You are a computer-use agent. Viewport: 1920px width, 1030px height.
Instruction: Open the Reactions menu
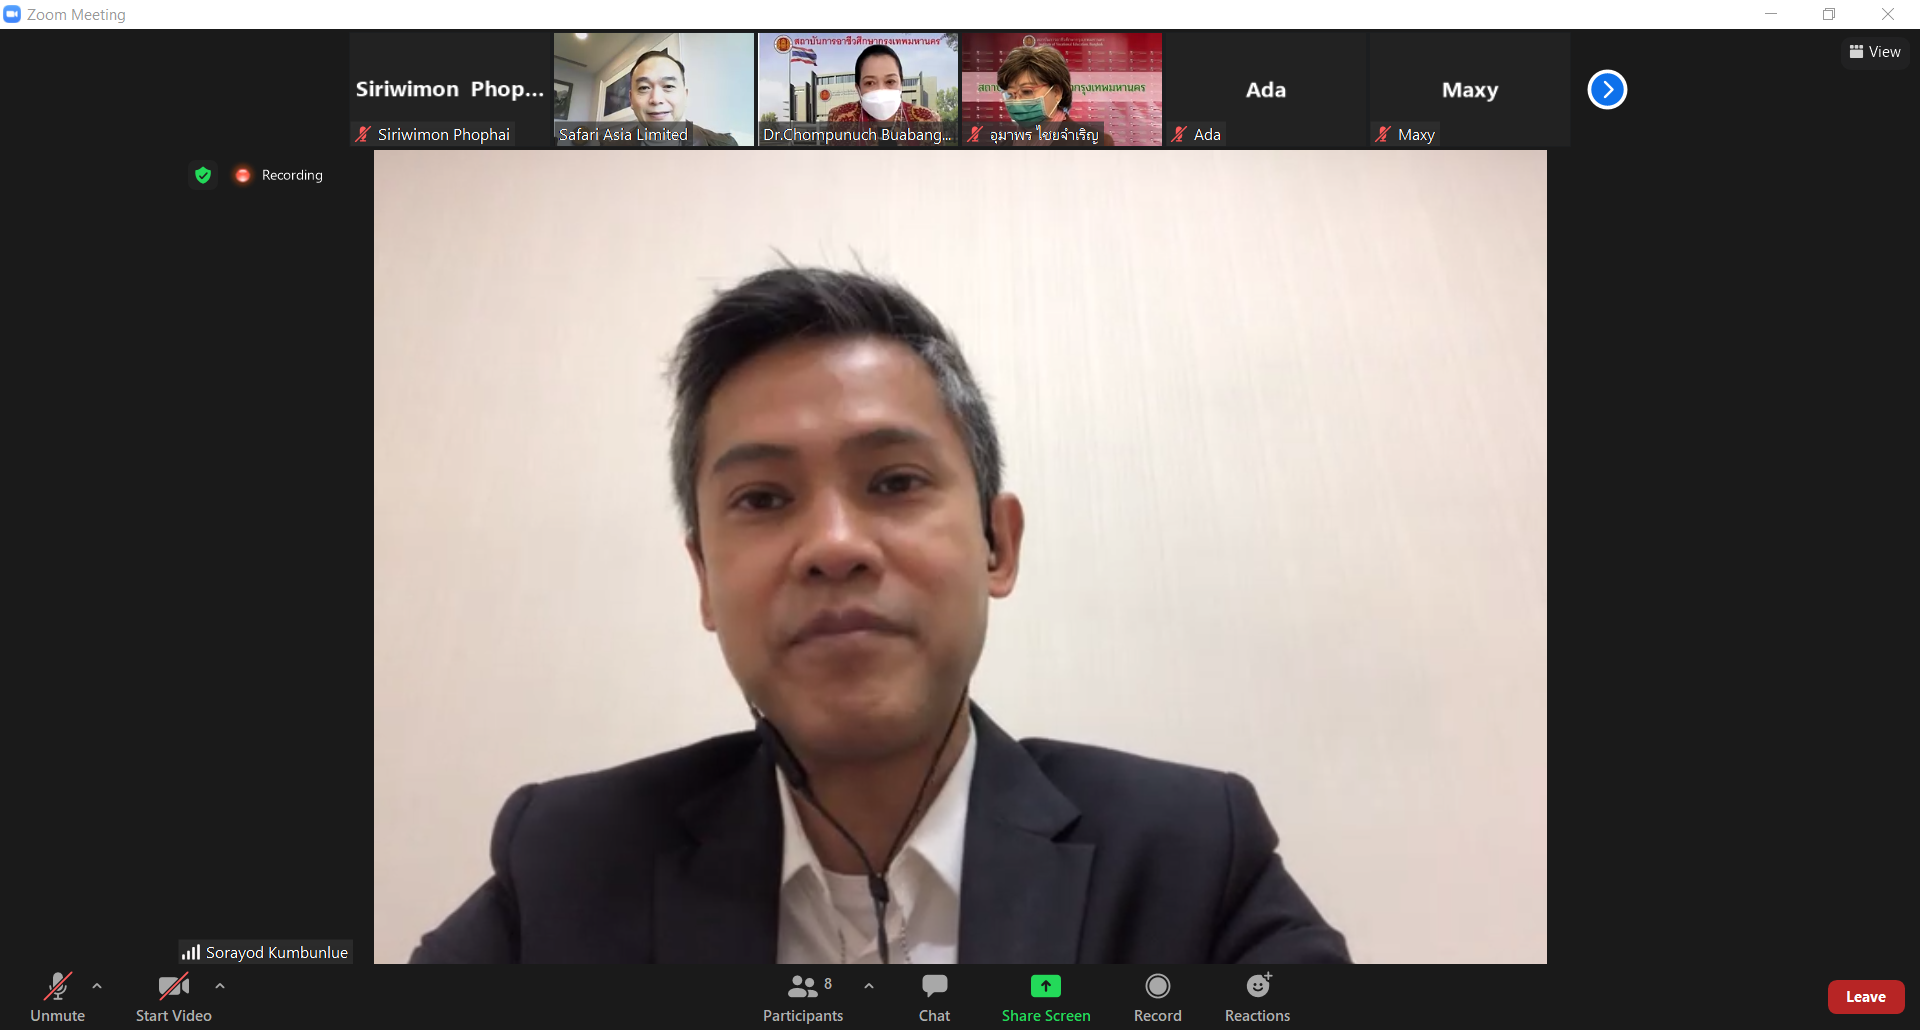tap(1257, 996)
